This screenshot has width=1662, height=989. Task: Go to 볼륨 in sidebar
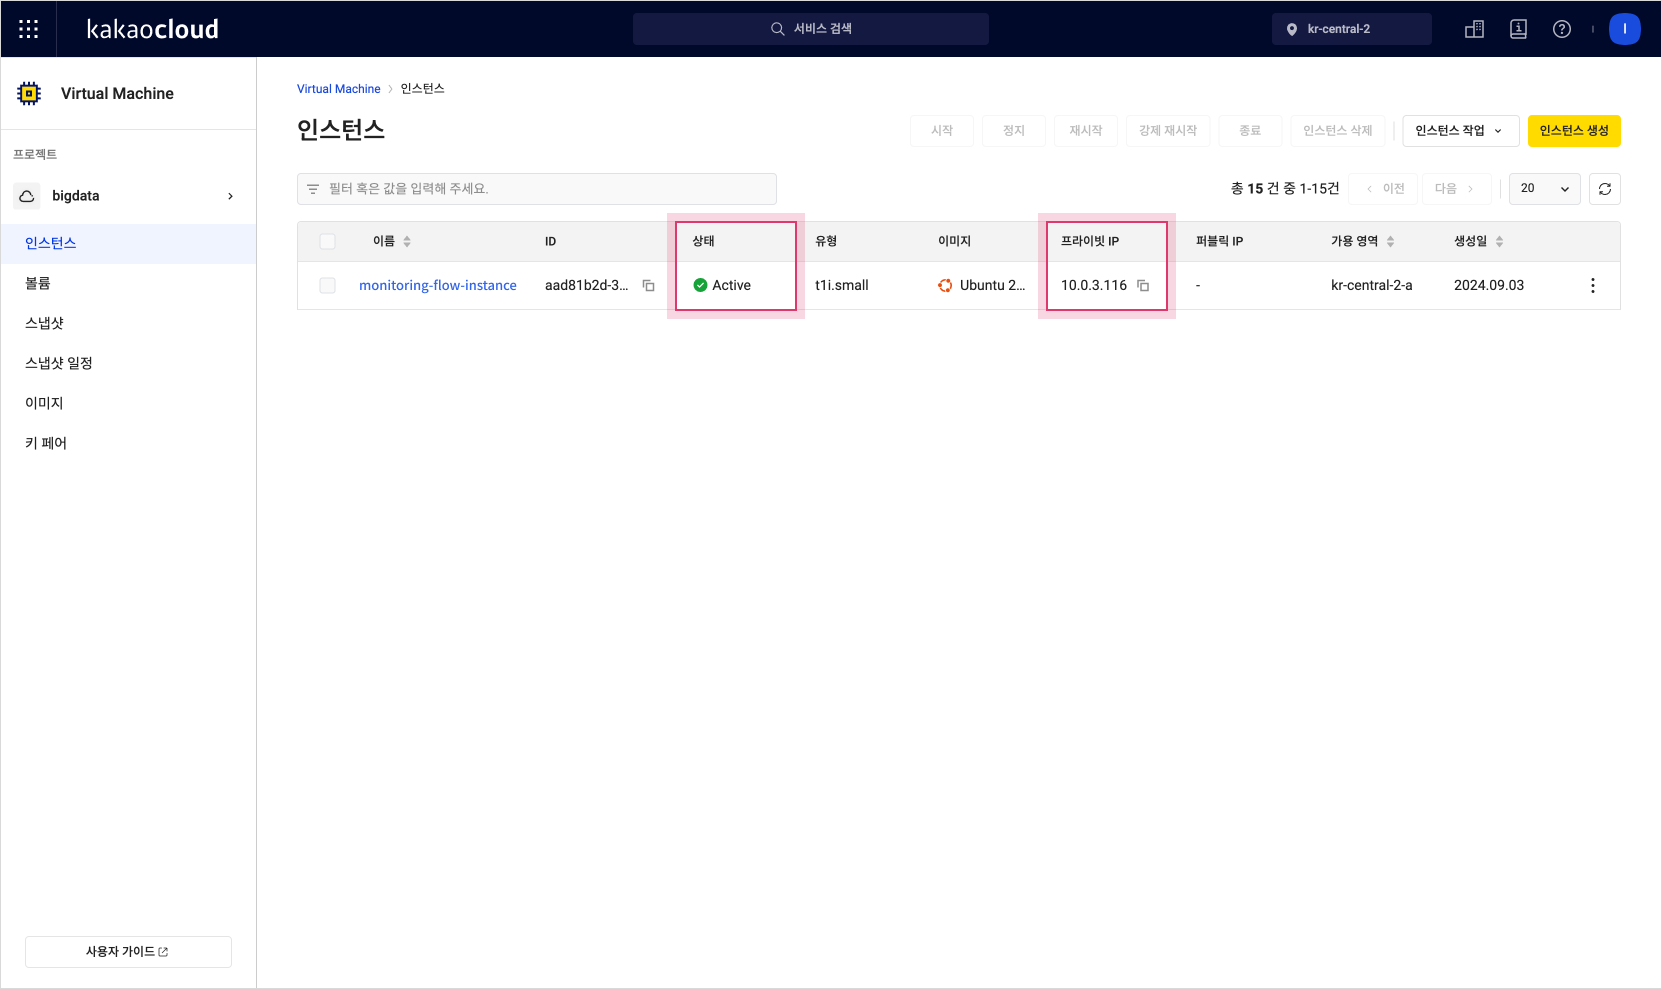(128, 283)
